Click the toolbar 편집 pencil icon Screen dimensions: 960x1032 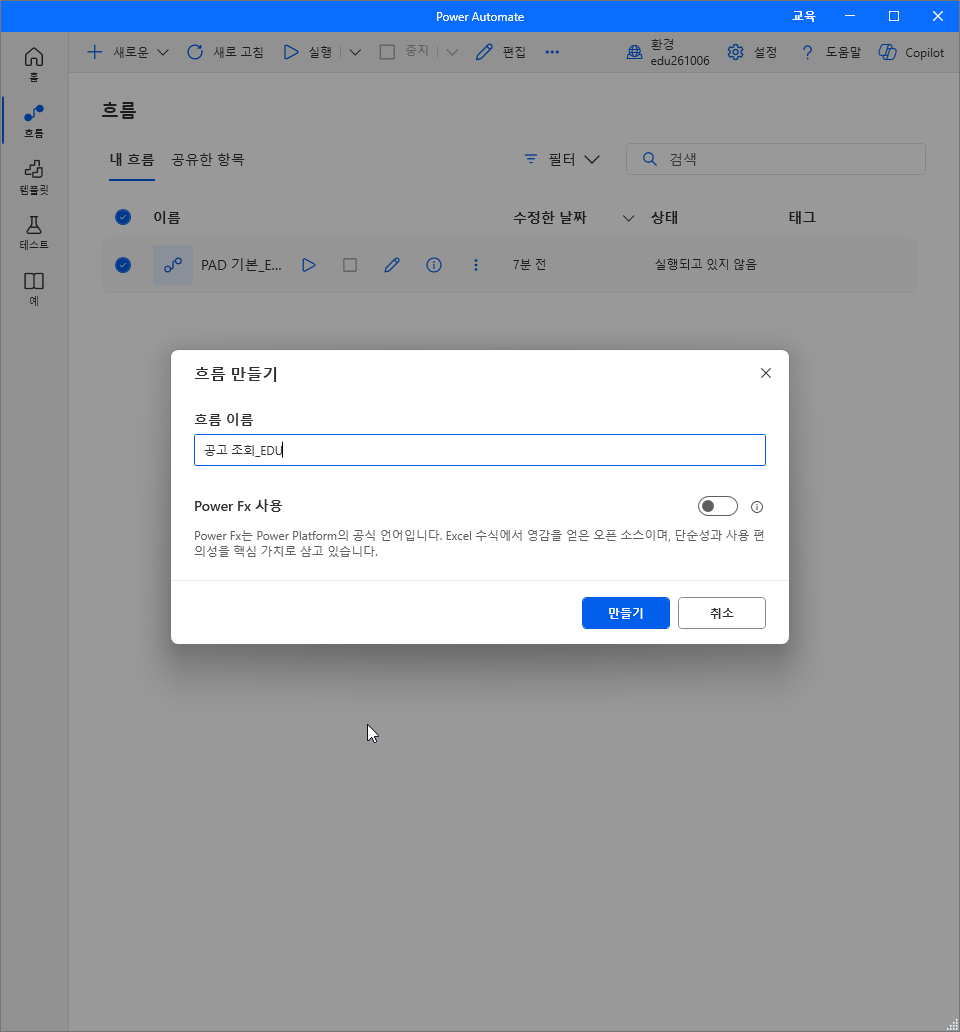[x=484, y=52]
